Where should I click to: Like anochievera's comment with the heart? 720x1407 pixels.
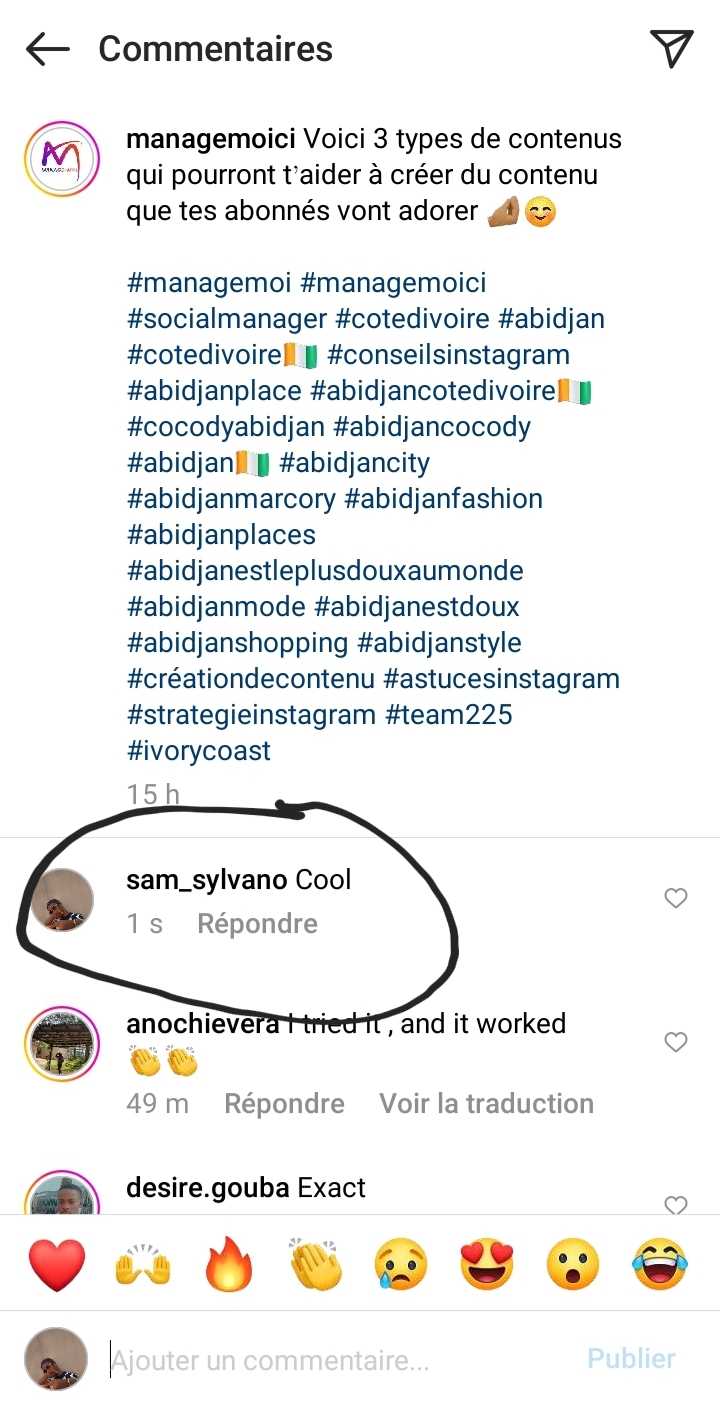pyautogui.click(x=676, y=1042)
